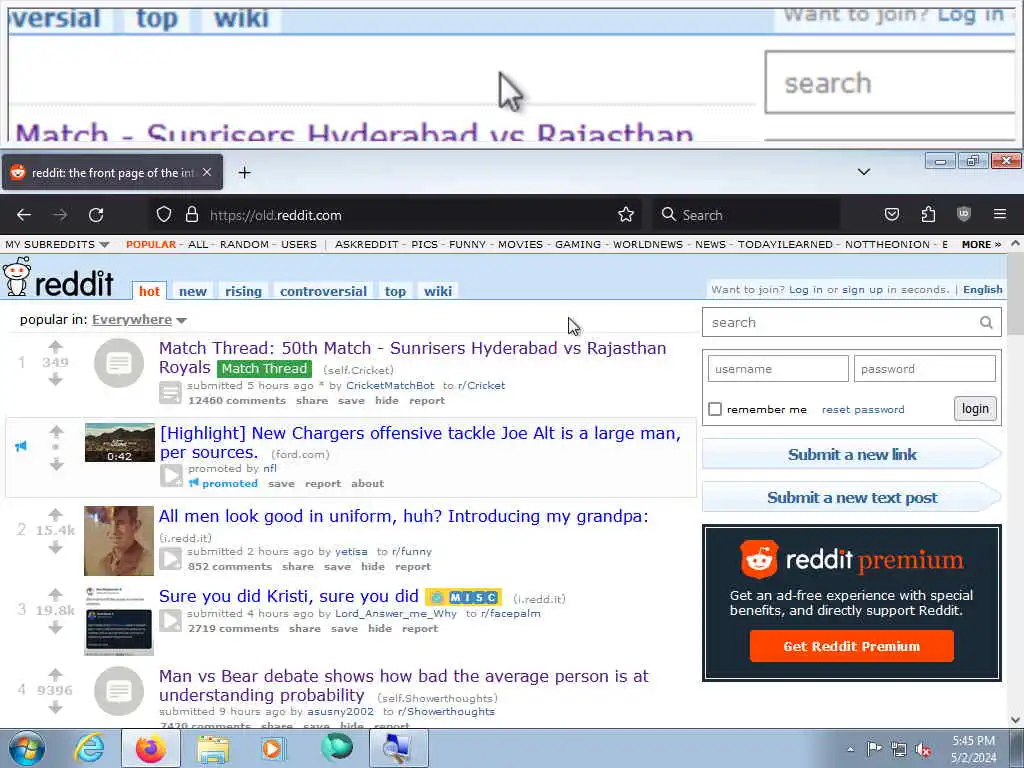The height and width of the screenshot is (768, 1024).
Task: Open Internet Explorer from the taskbar
Action: tap(89, 748)
